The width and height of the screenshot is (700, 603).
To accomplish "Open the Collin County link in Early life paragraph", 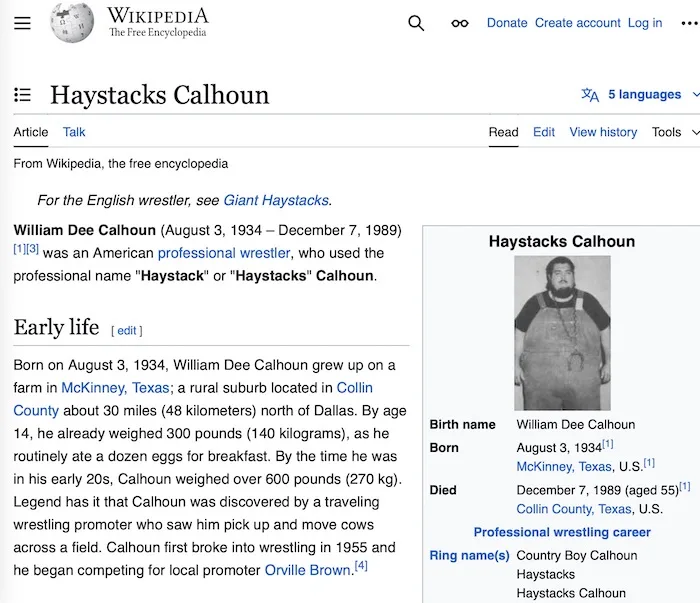I will (x=193, y=399).
